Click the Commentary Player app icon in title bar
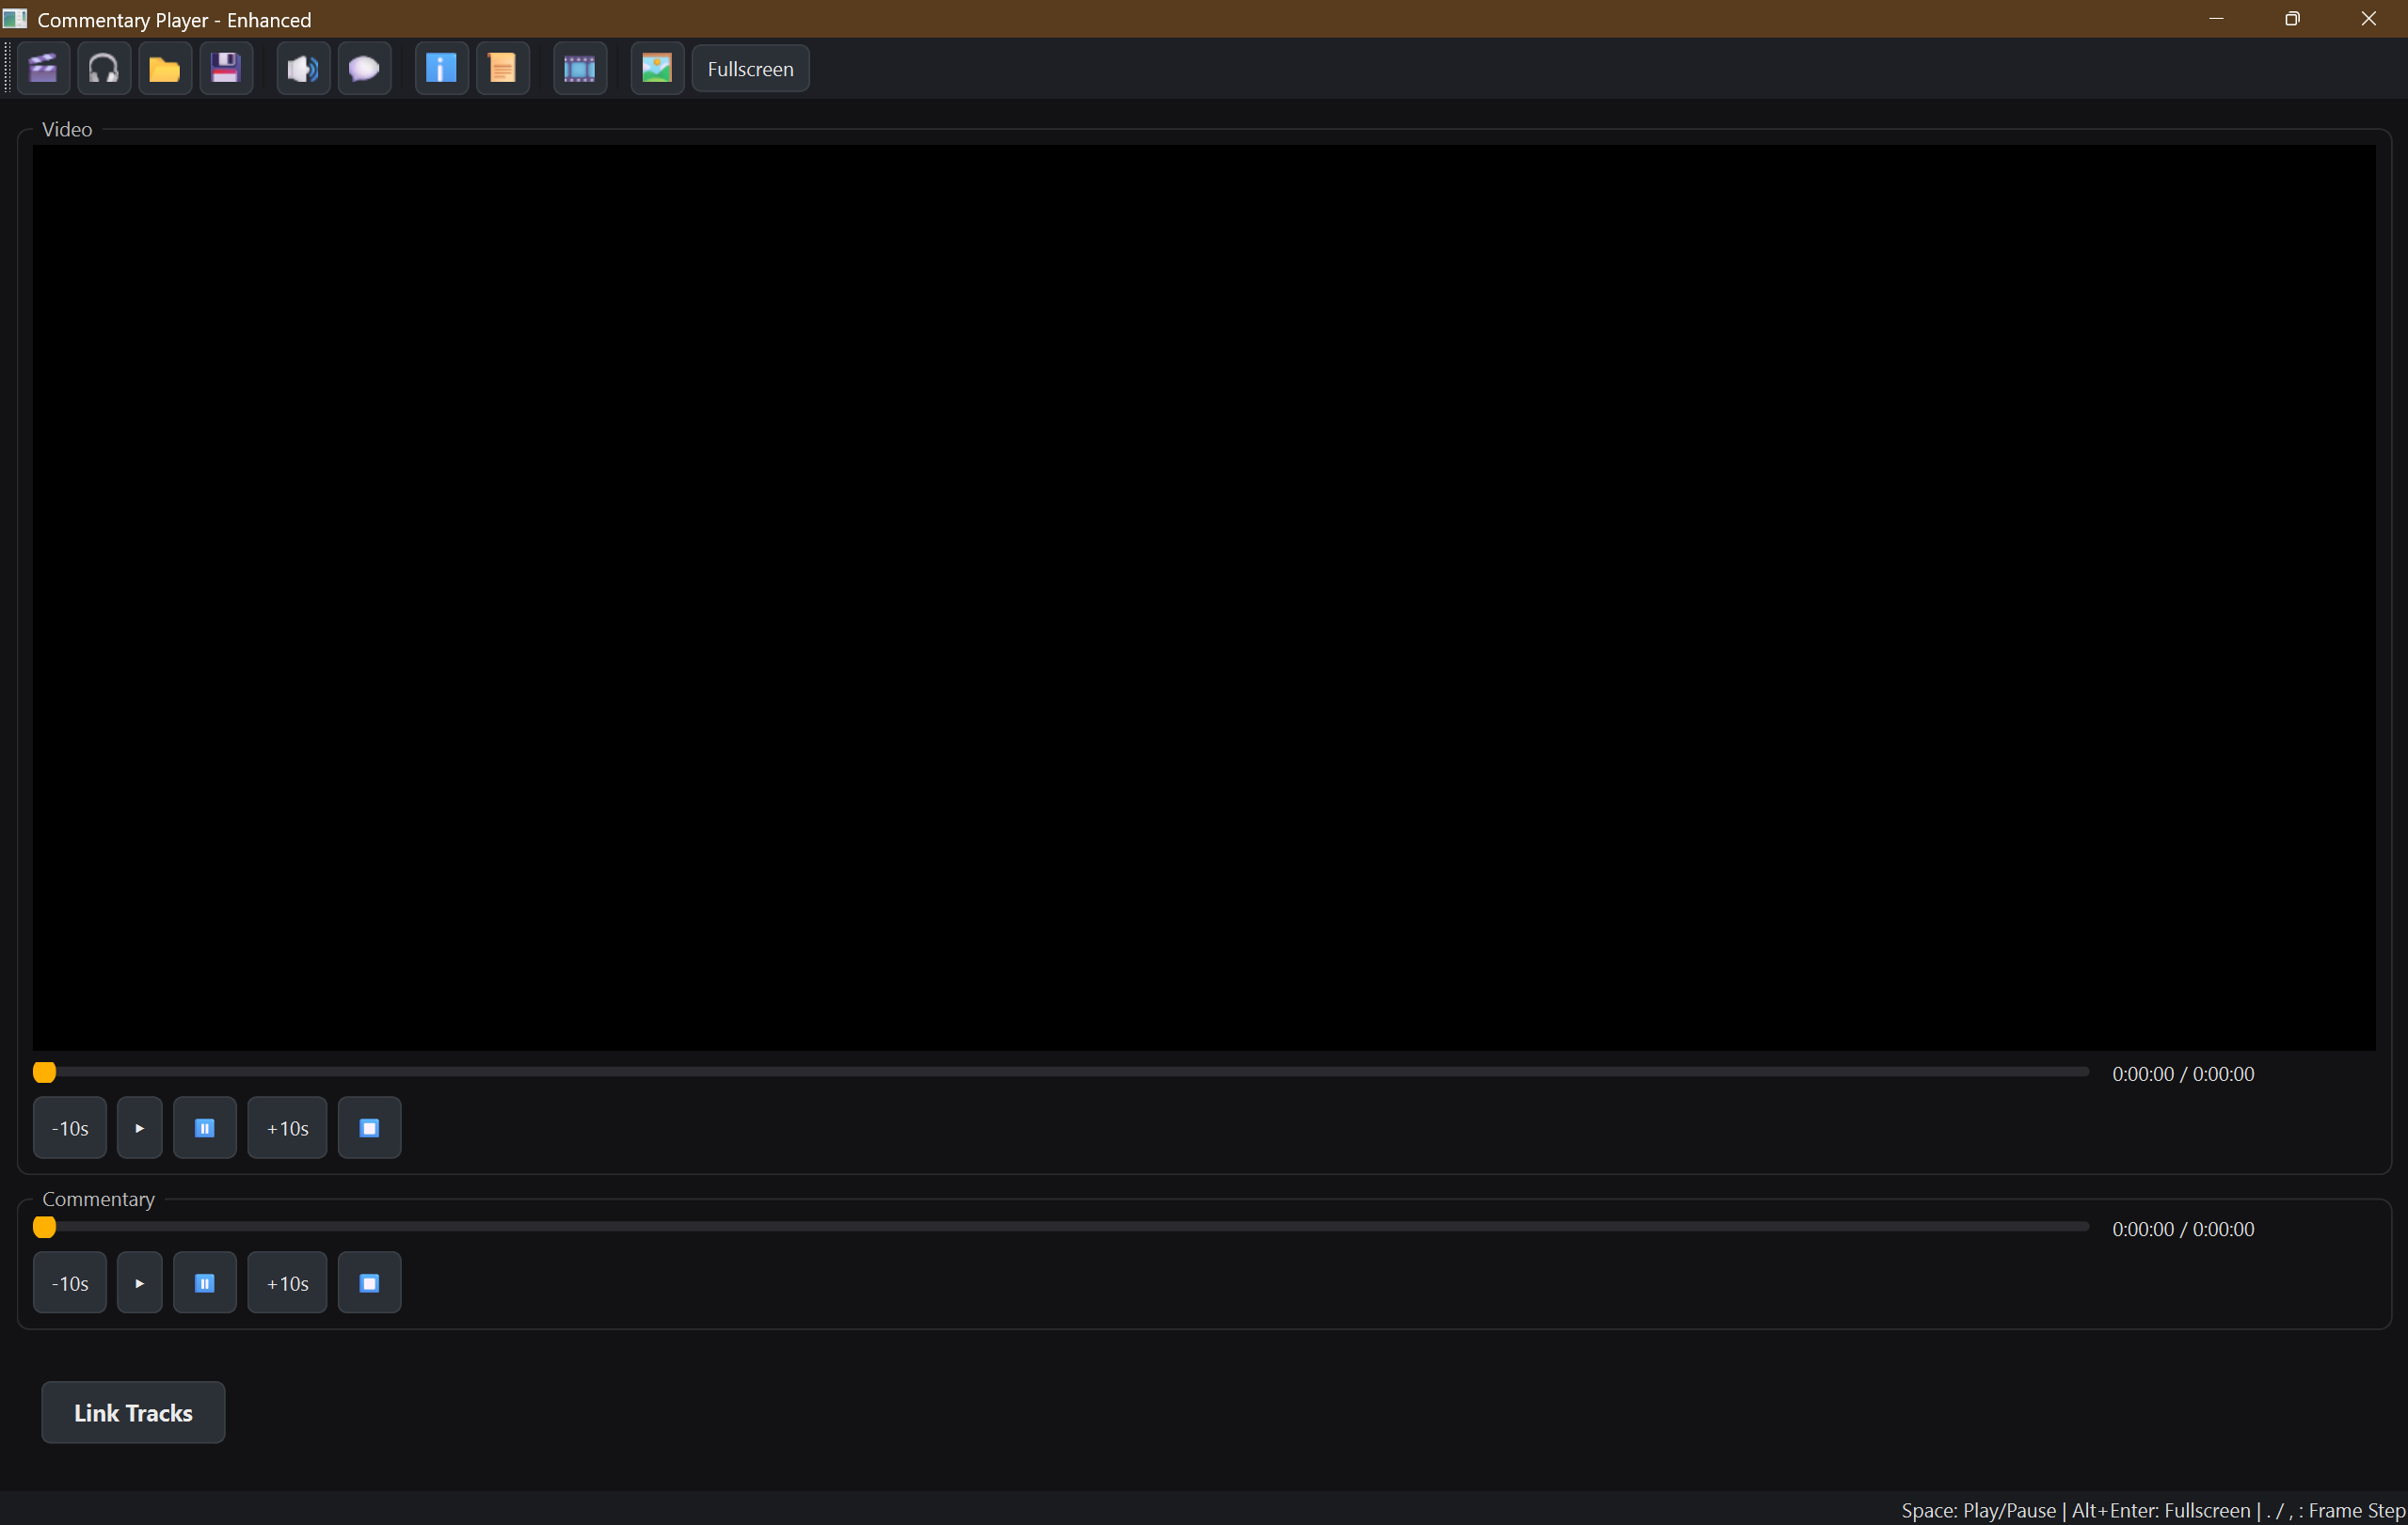2408x1525 pixels. 15,19
